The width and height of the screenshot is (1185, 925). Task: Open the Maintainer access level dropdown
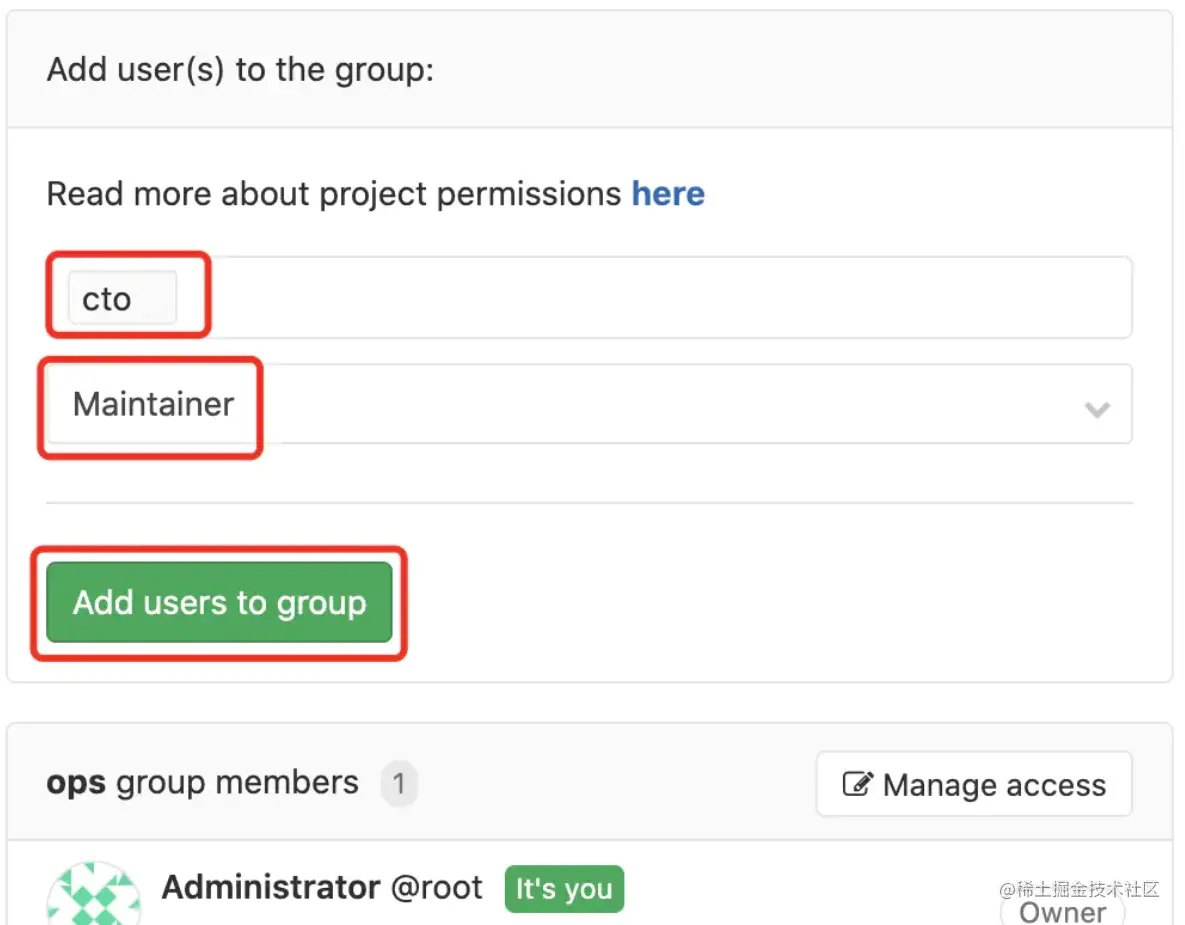(x=590, y=404)
